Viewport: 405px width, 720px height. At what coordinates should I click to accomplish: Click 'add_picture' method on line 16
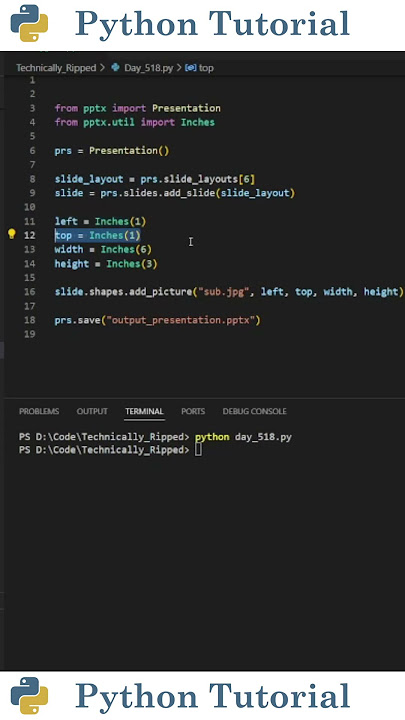point(161,292)
